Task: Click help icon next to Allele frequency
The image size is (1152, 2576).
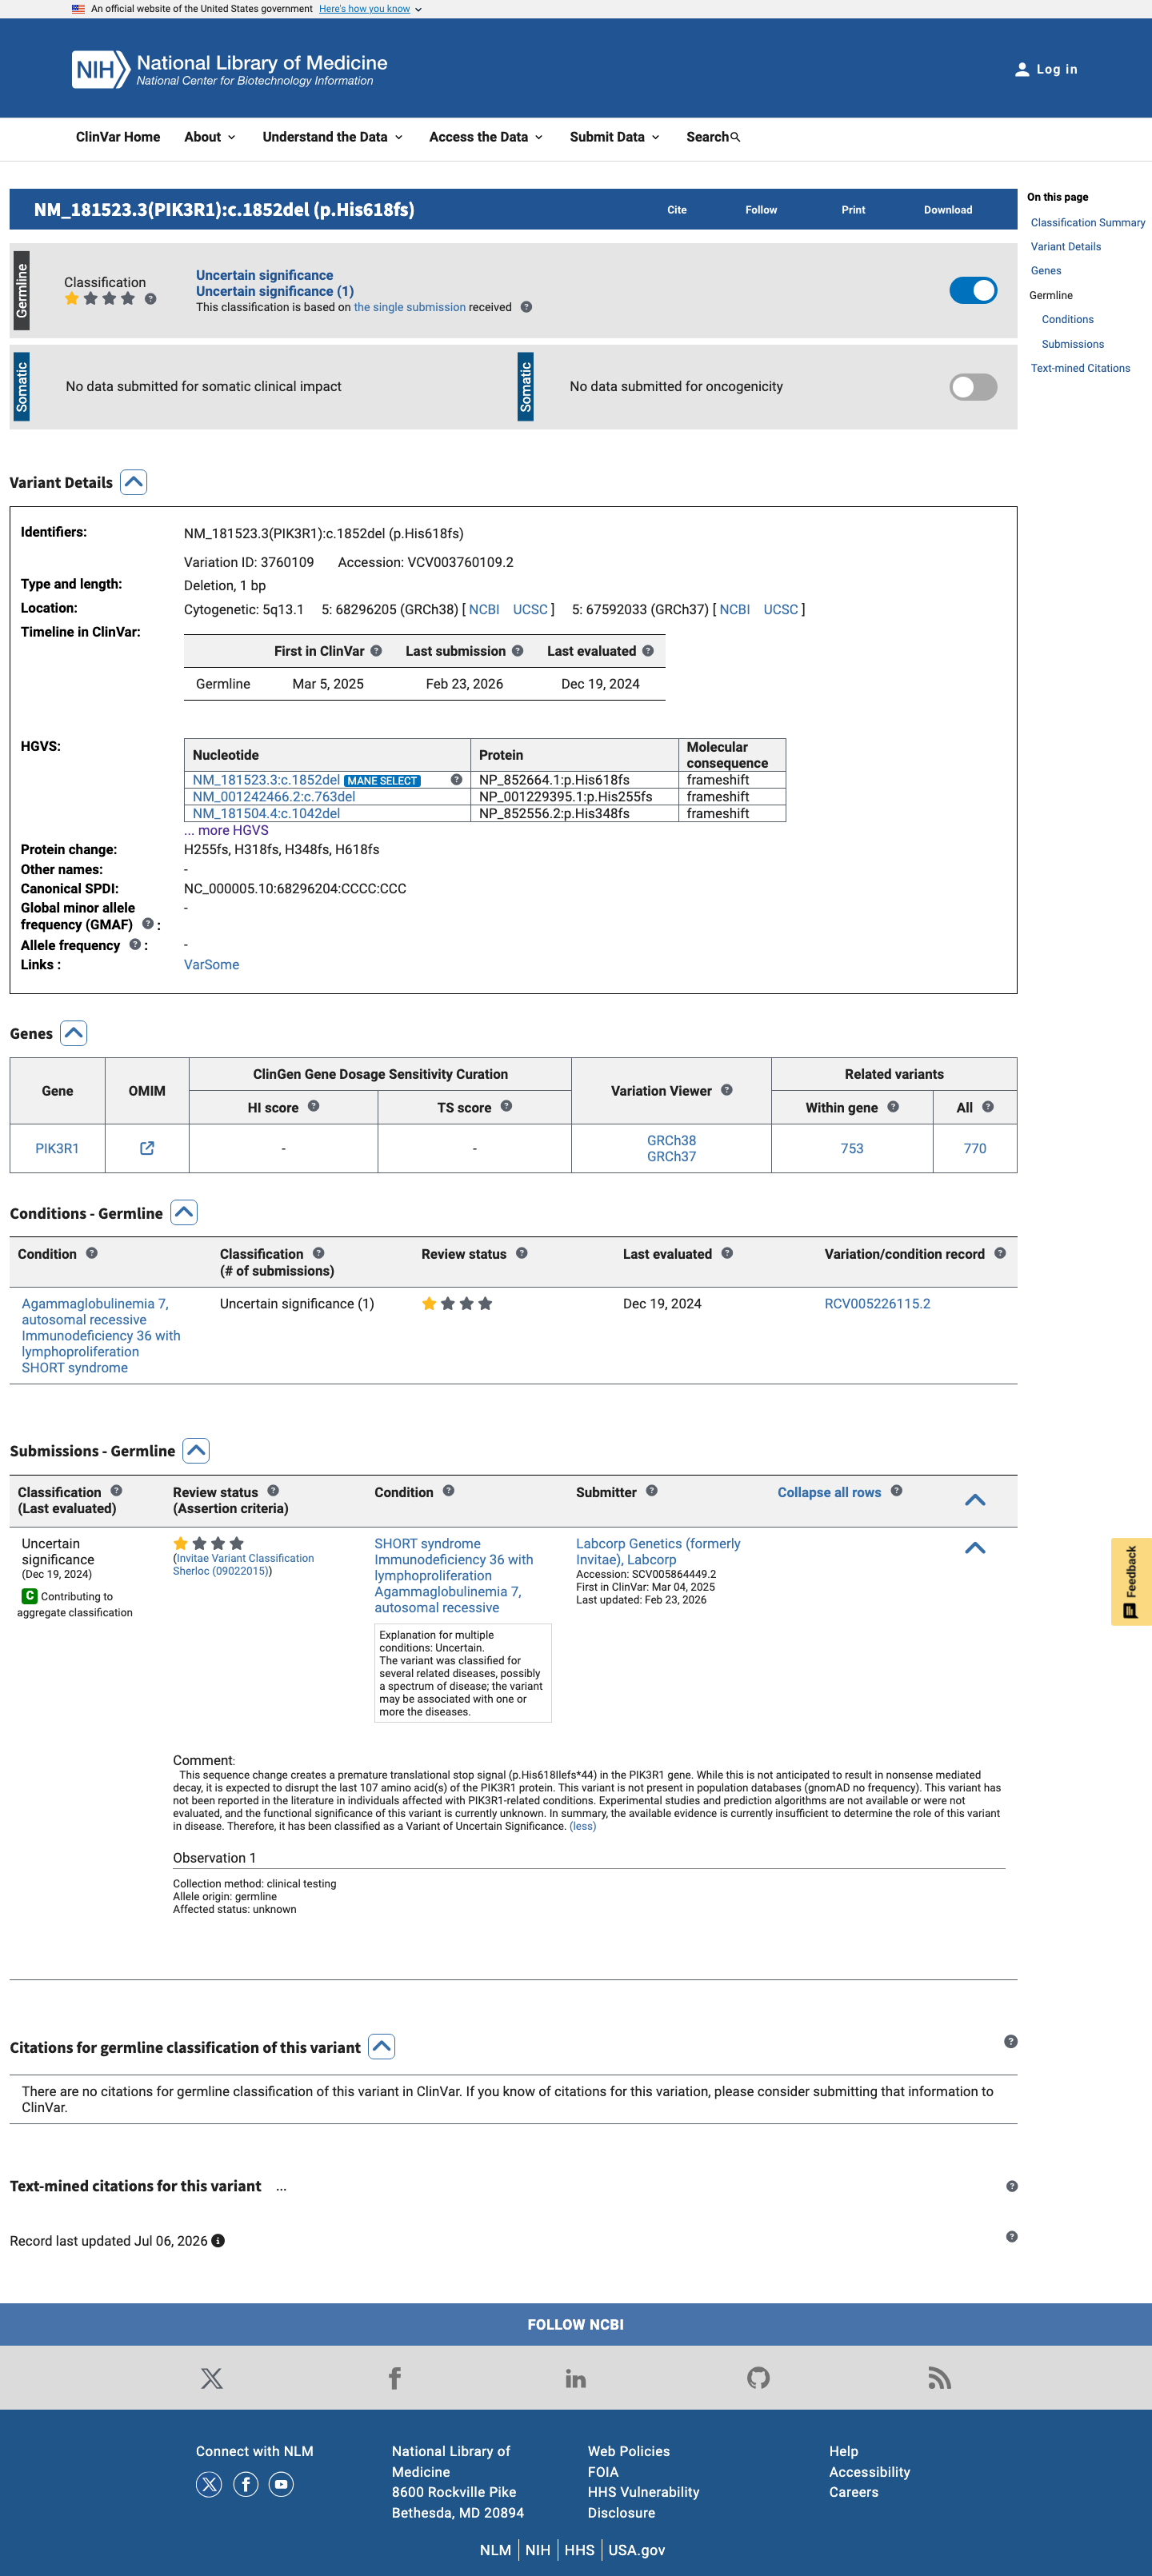Action: (x=135, y=945)
